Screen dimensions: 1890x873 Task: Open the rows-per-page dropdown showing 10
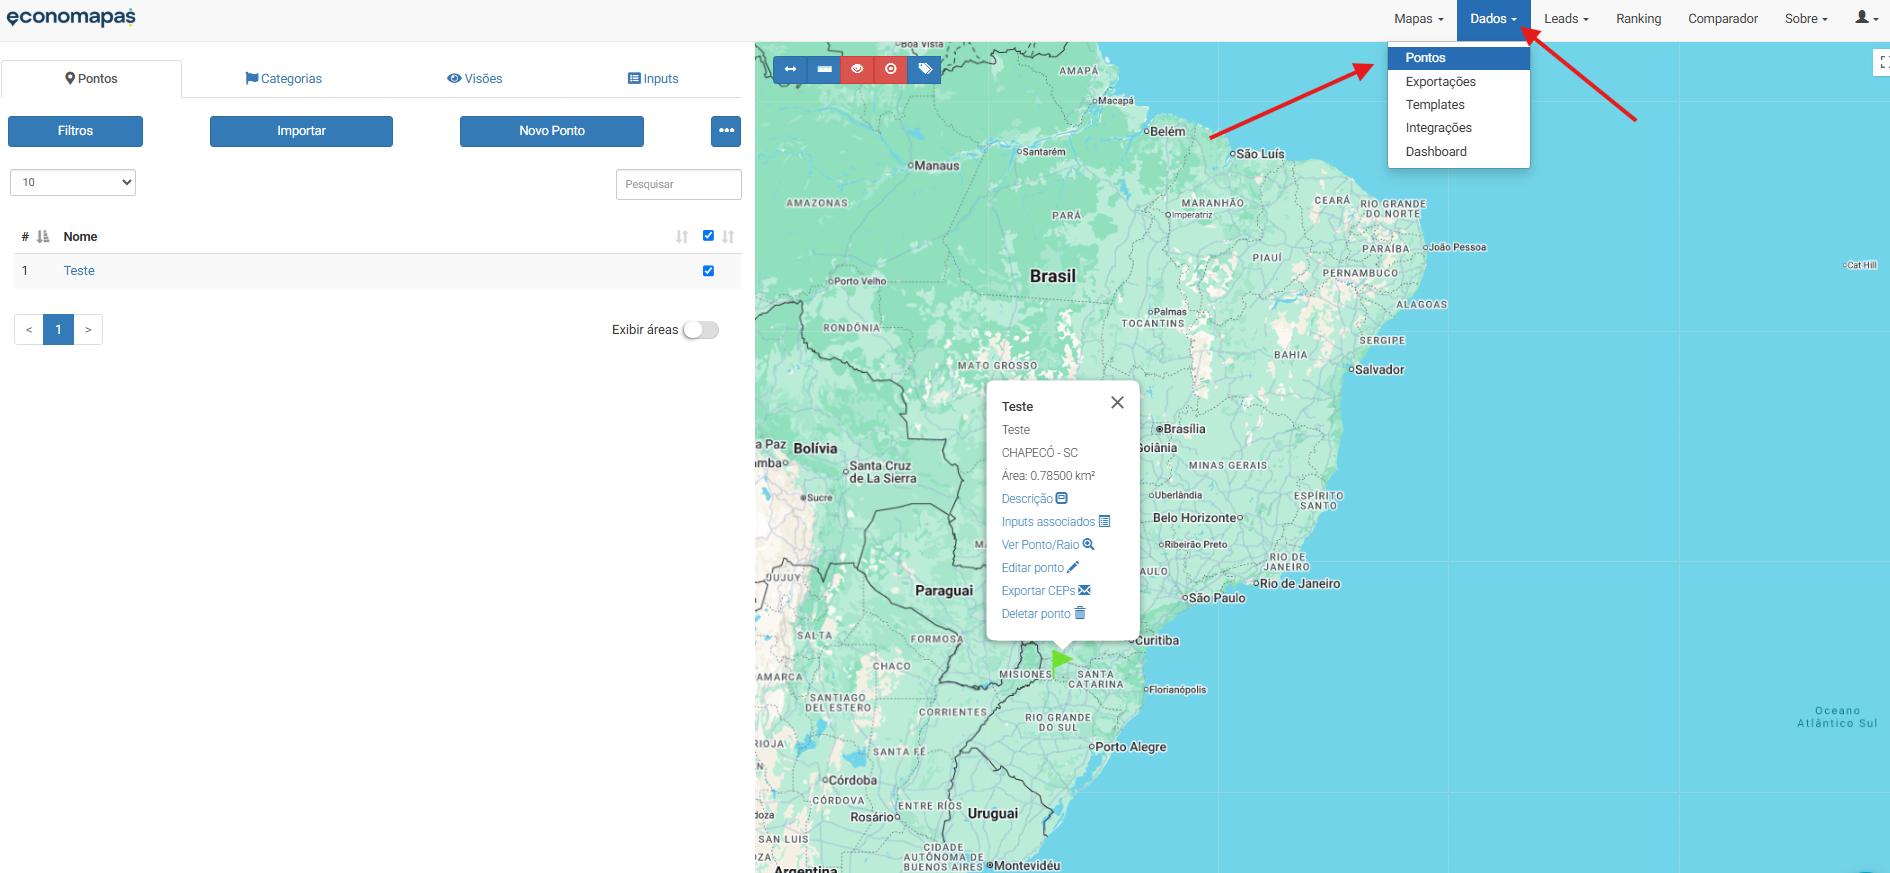[73, 182]
